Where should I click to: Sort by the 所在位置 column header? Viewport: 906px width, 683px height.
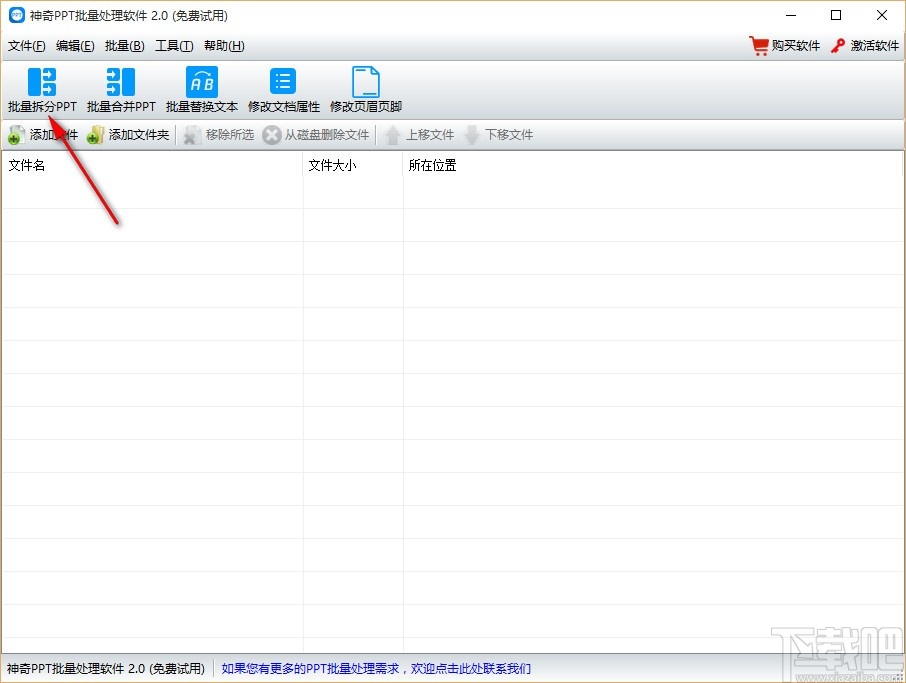[x=653, y=165]
